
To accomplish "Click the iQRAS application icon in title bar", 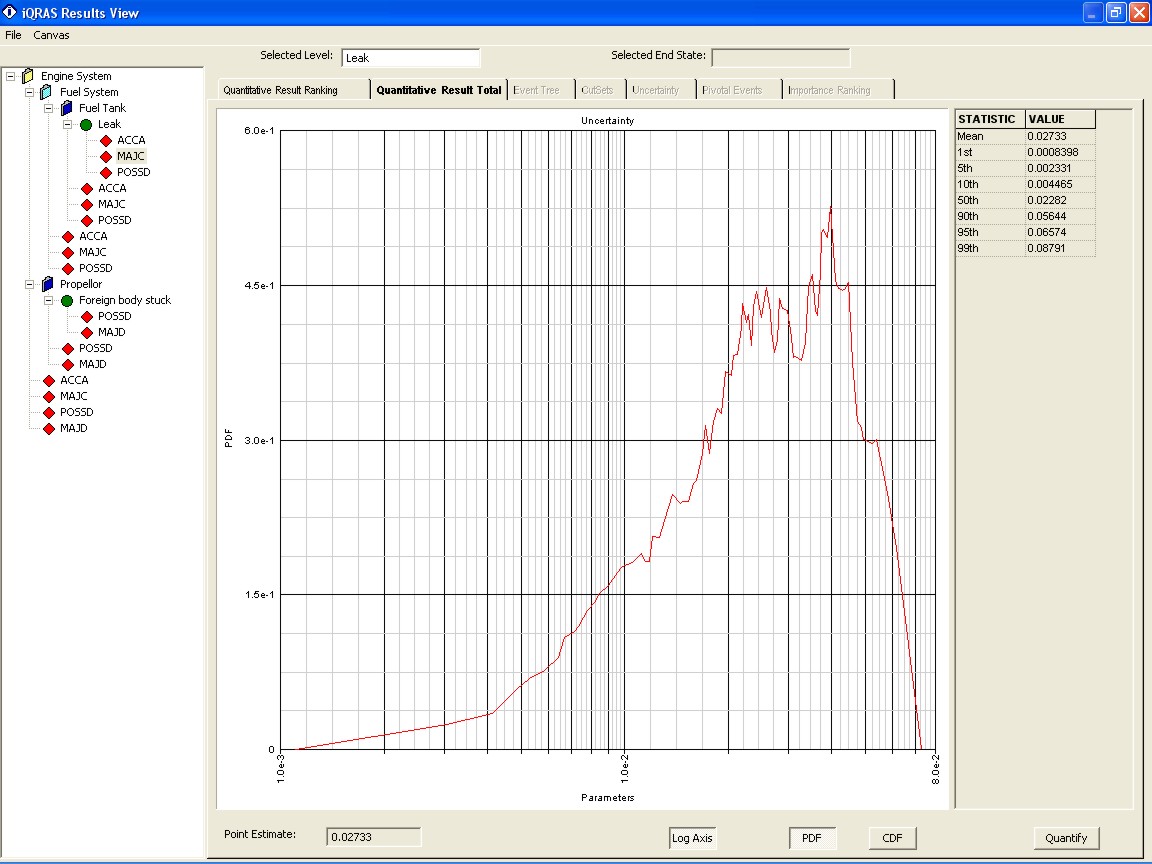I will (x=11, y=13).
